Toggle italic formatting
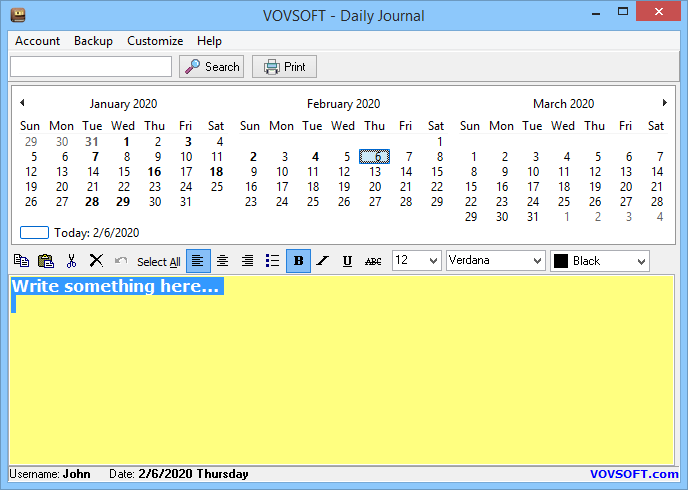The width and height of the screenshot is (688, 490). tap(323, 261)
